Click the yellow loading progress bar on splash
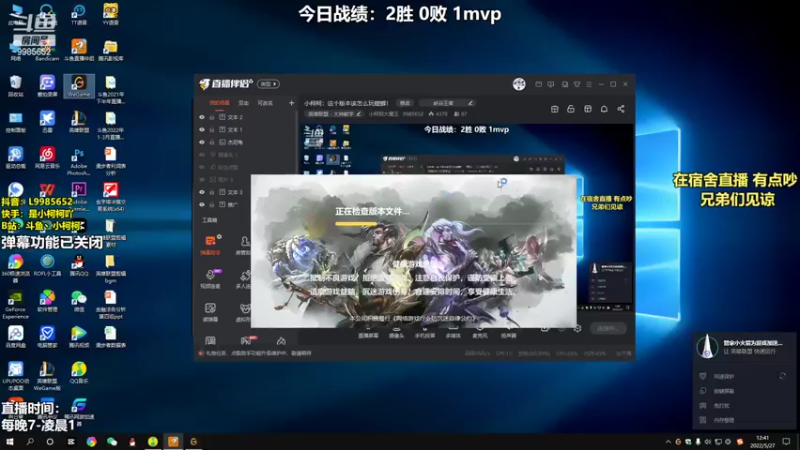 [356, 223]
